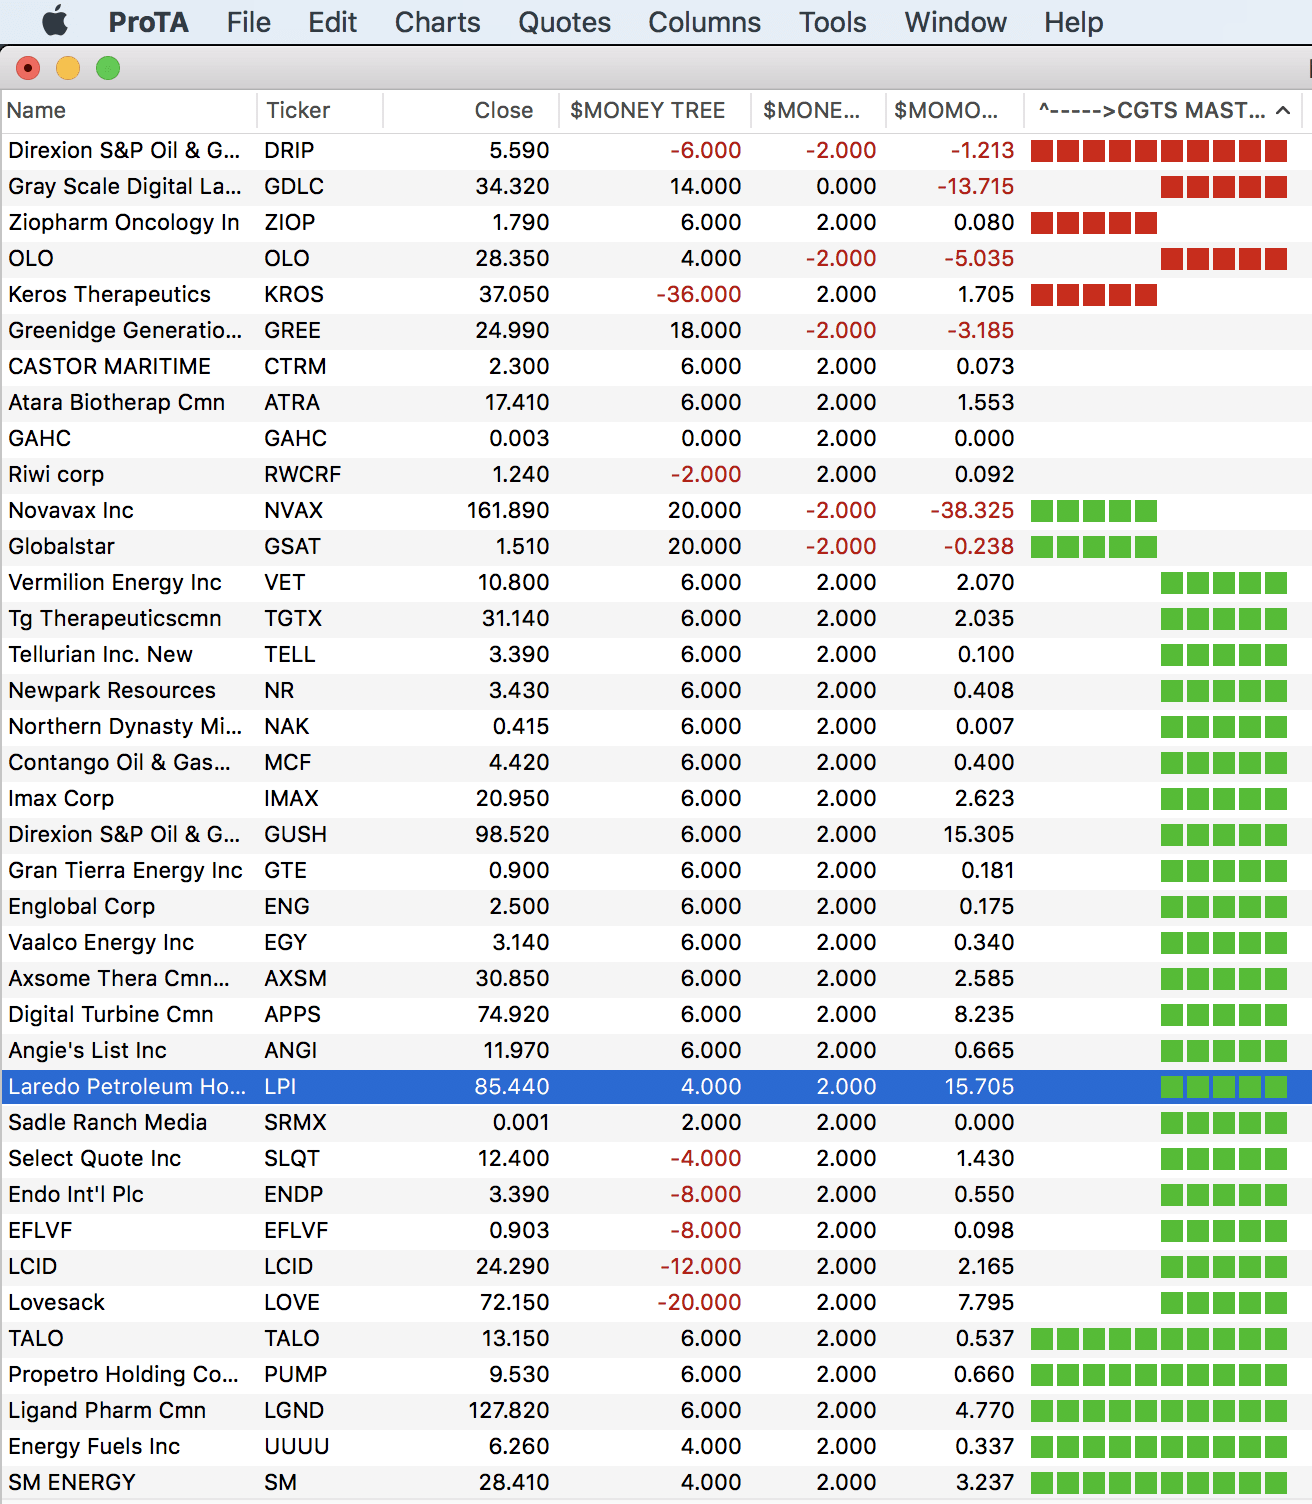Select the Ligand Pharm Cmn row
1312x1504 pixels.
point(656,1411)
